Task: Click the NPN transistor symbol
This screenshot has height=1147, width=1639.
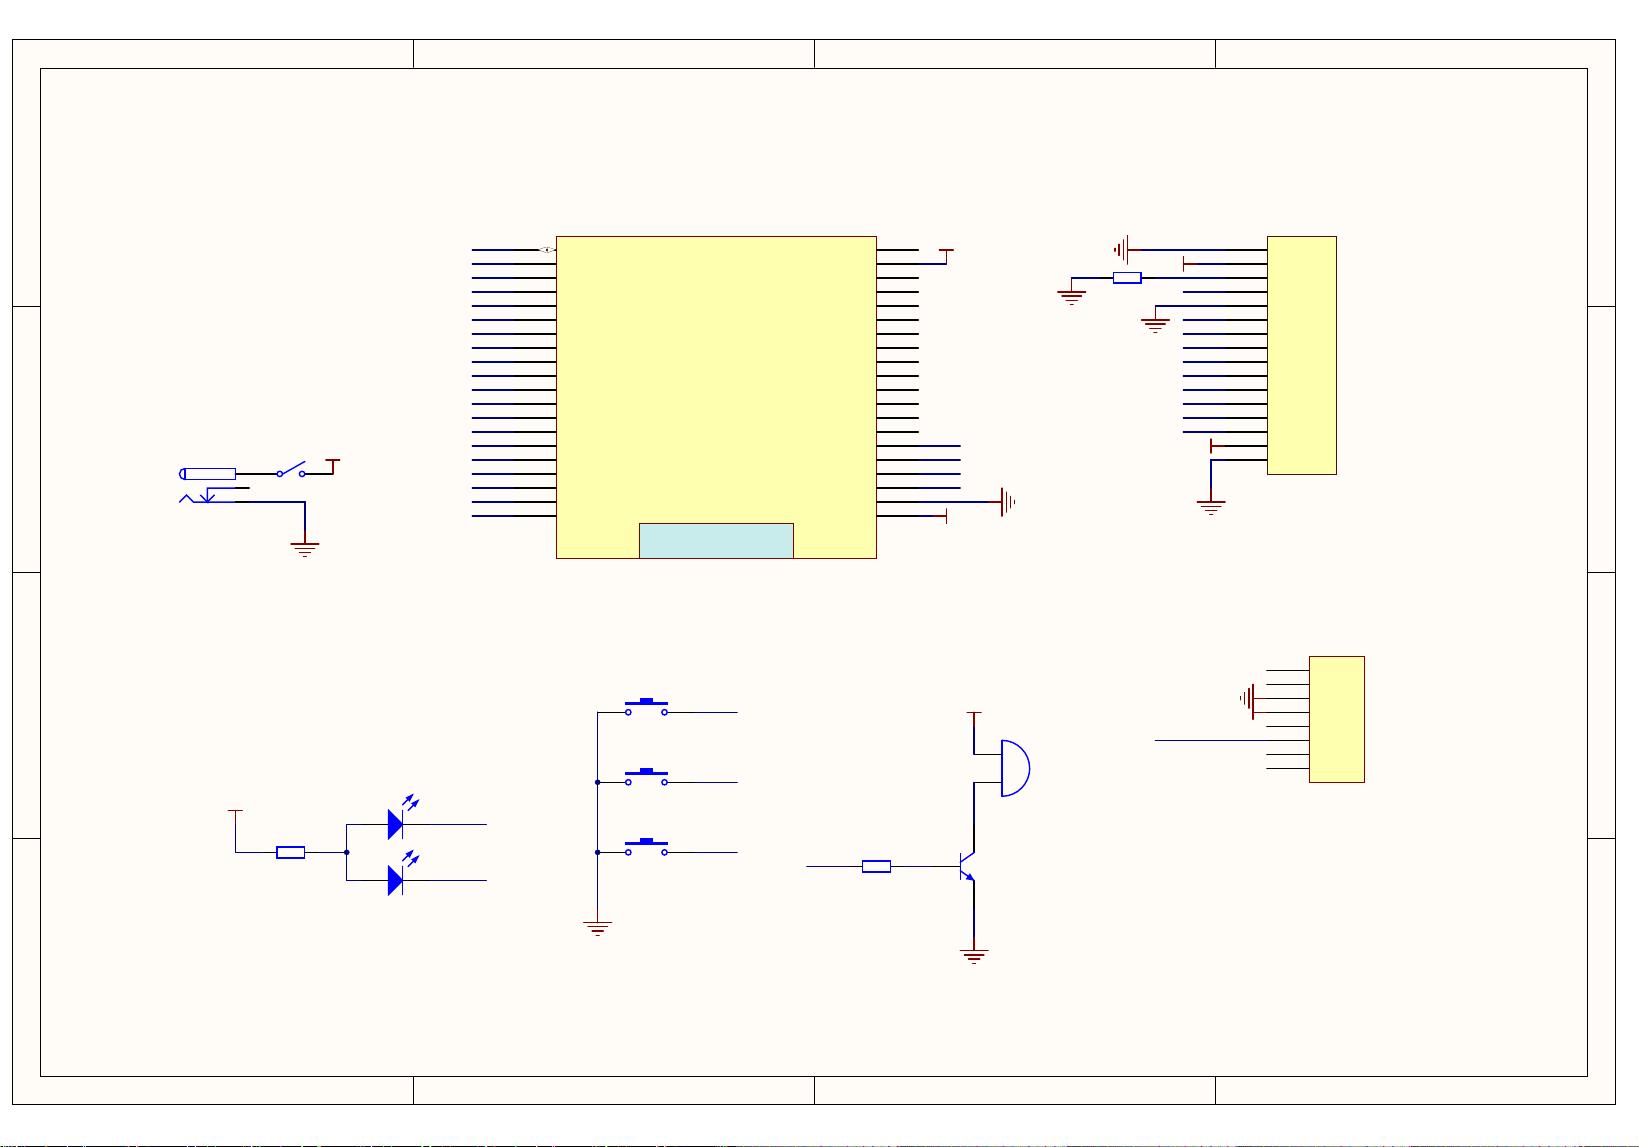Action: (x=966, y=866)
